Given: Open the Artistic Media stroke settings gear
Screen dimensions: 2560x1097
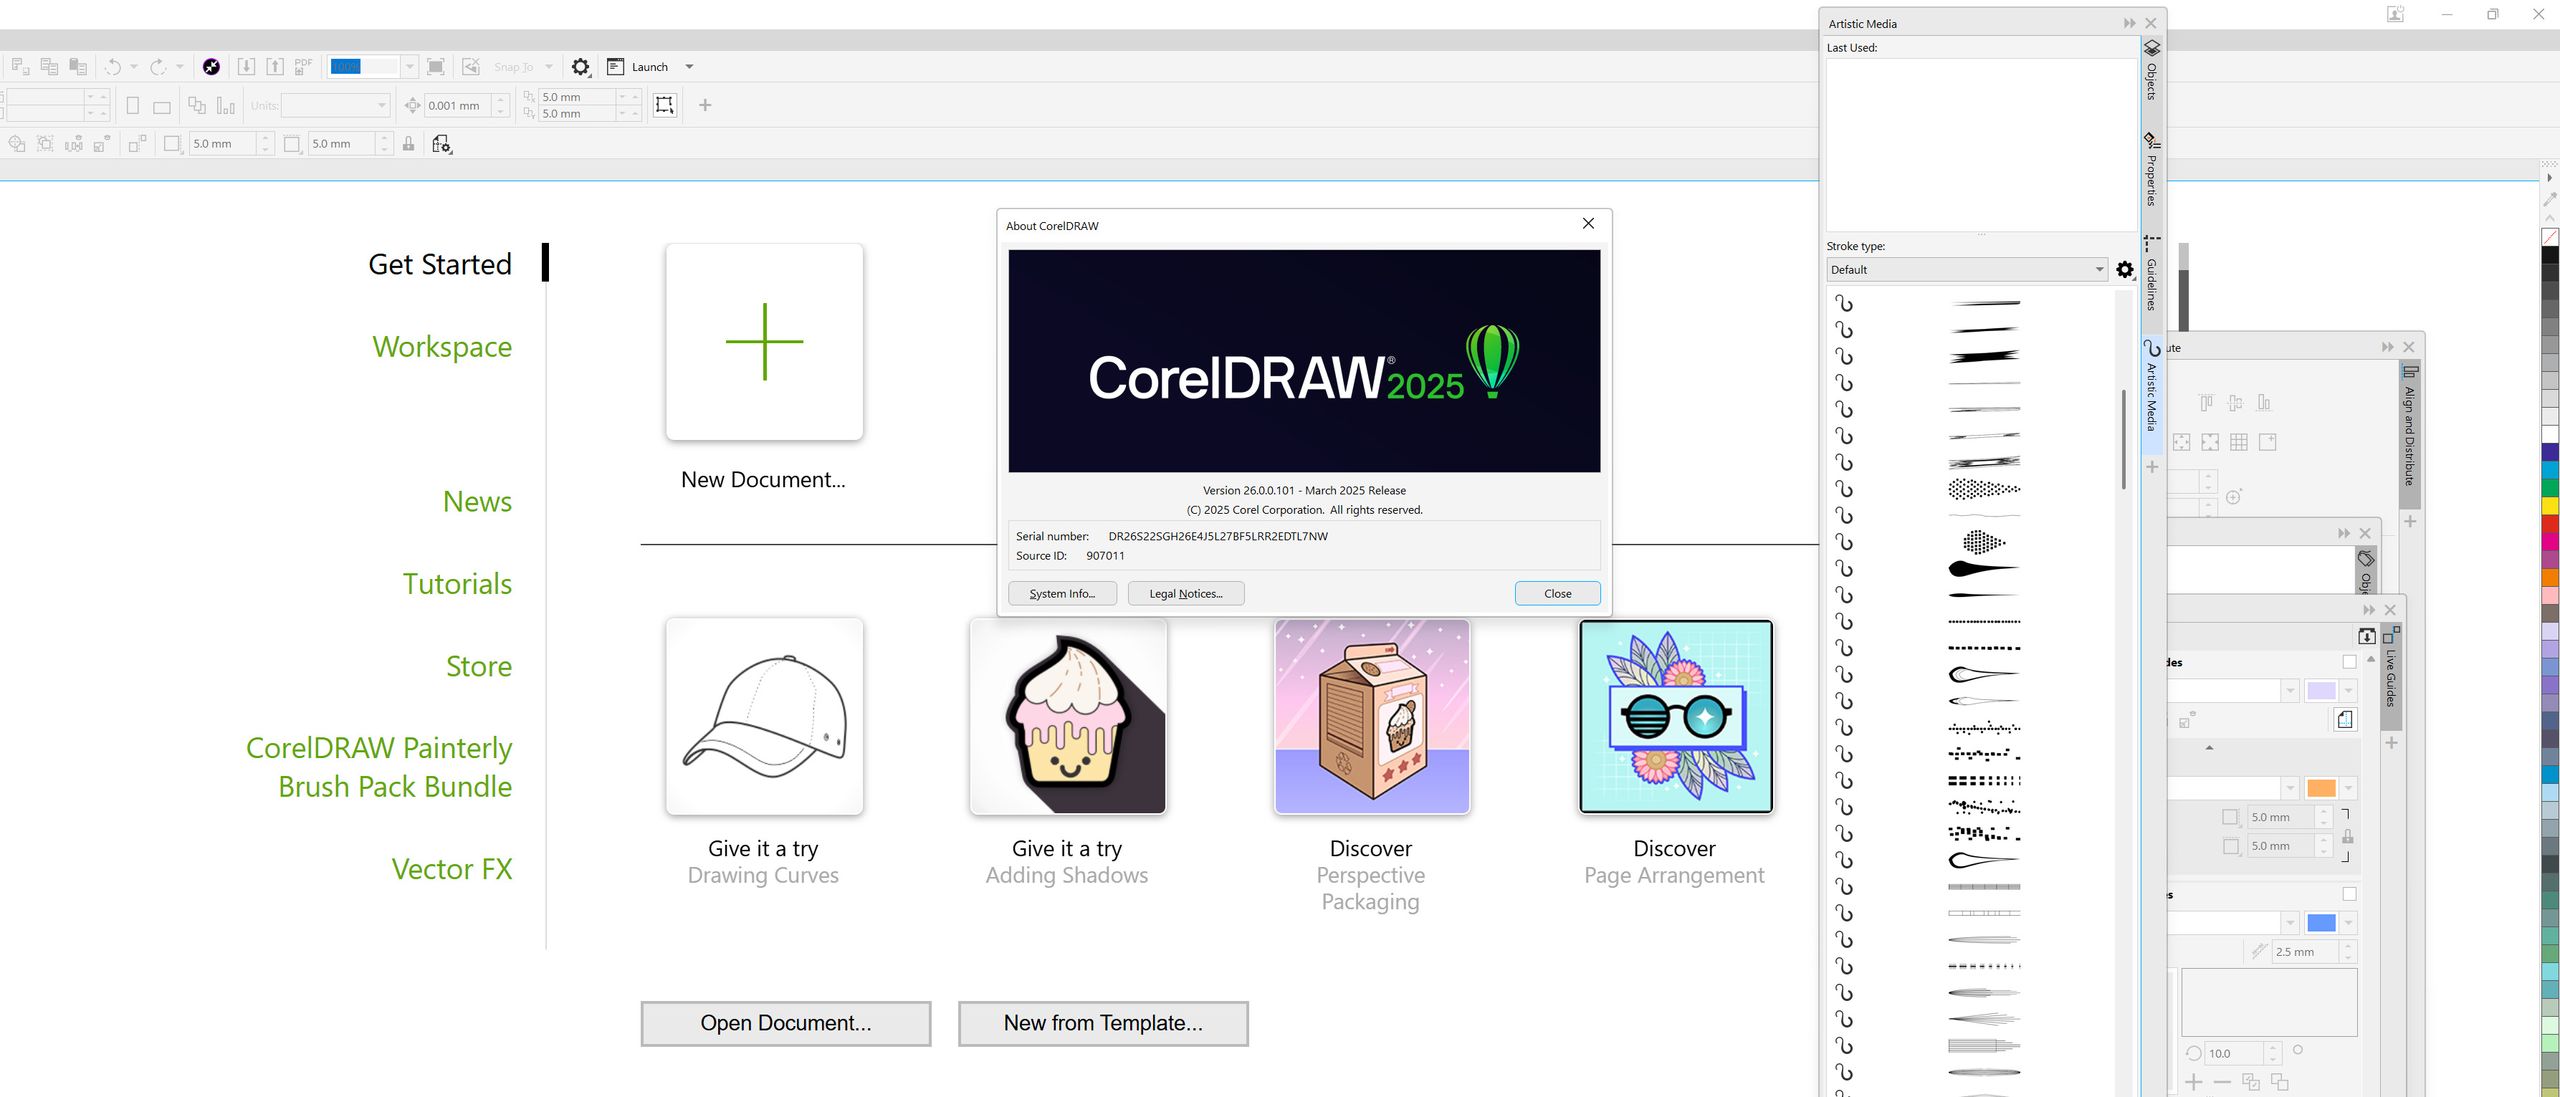Looking at the screenshot, I should click(x=2125, y=269).
